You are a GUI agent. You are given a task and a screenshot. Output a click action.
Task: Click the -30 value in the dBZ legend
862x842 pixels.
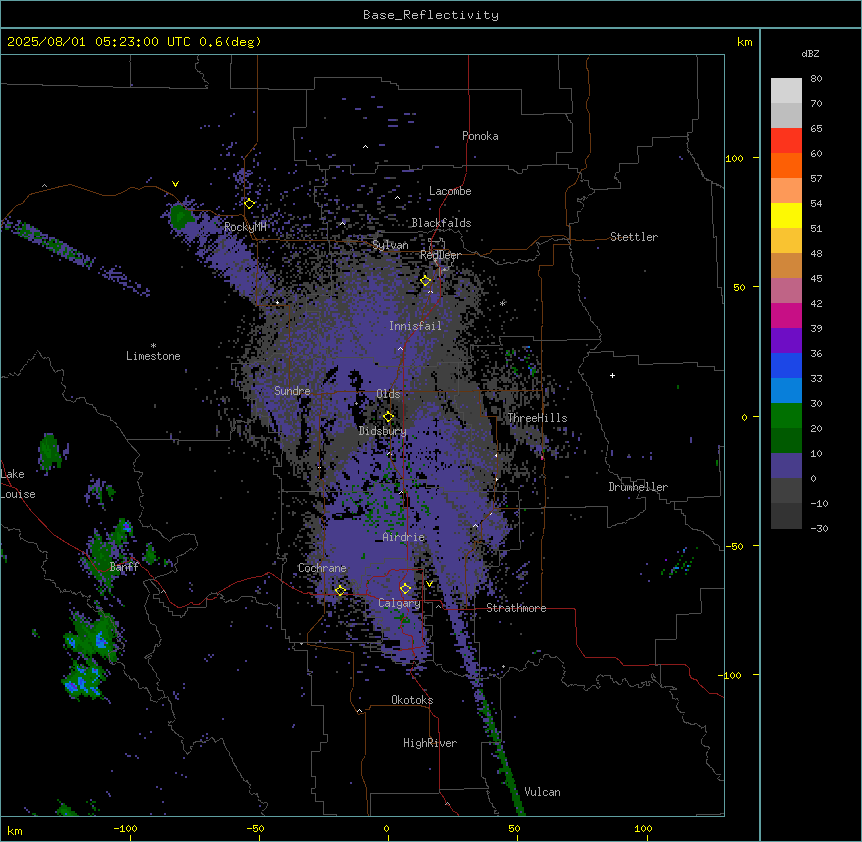tap(819, 528)
